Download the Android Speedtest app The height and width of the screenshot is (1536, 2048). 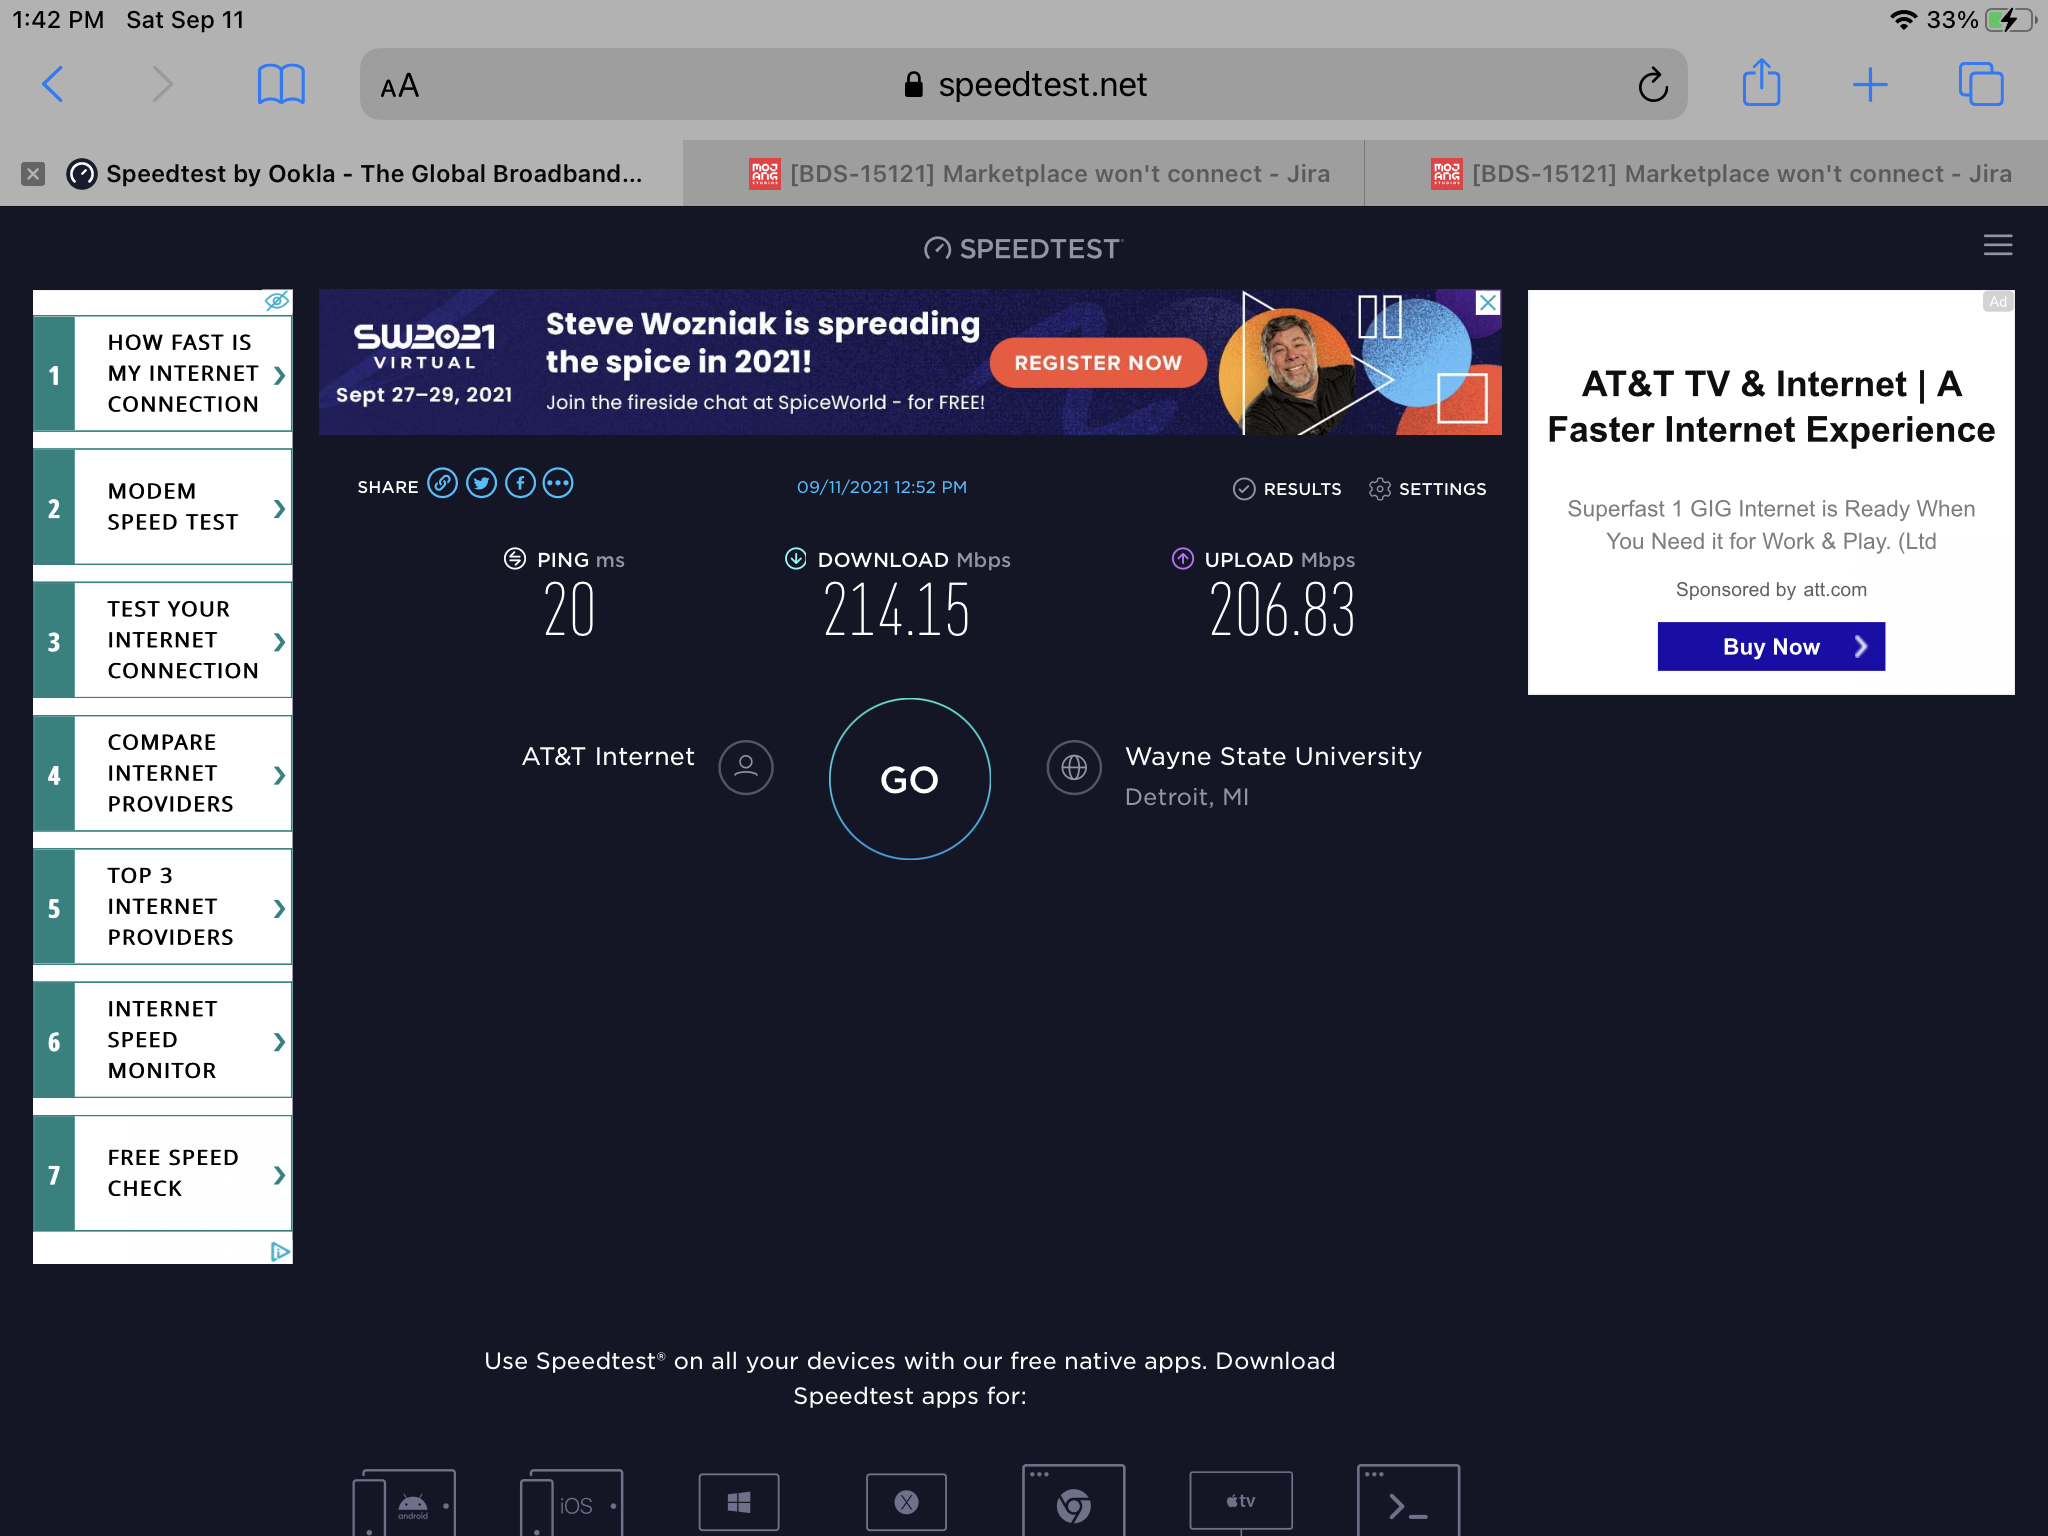404,1502
